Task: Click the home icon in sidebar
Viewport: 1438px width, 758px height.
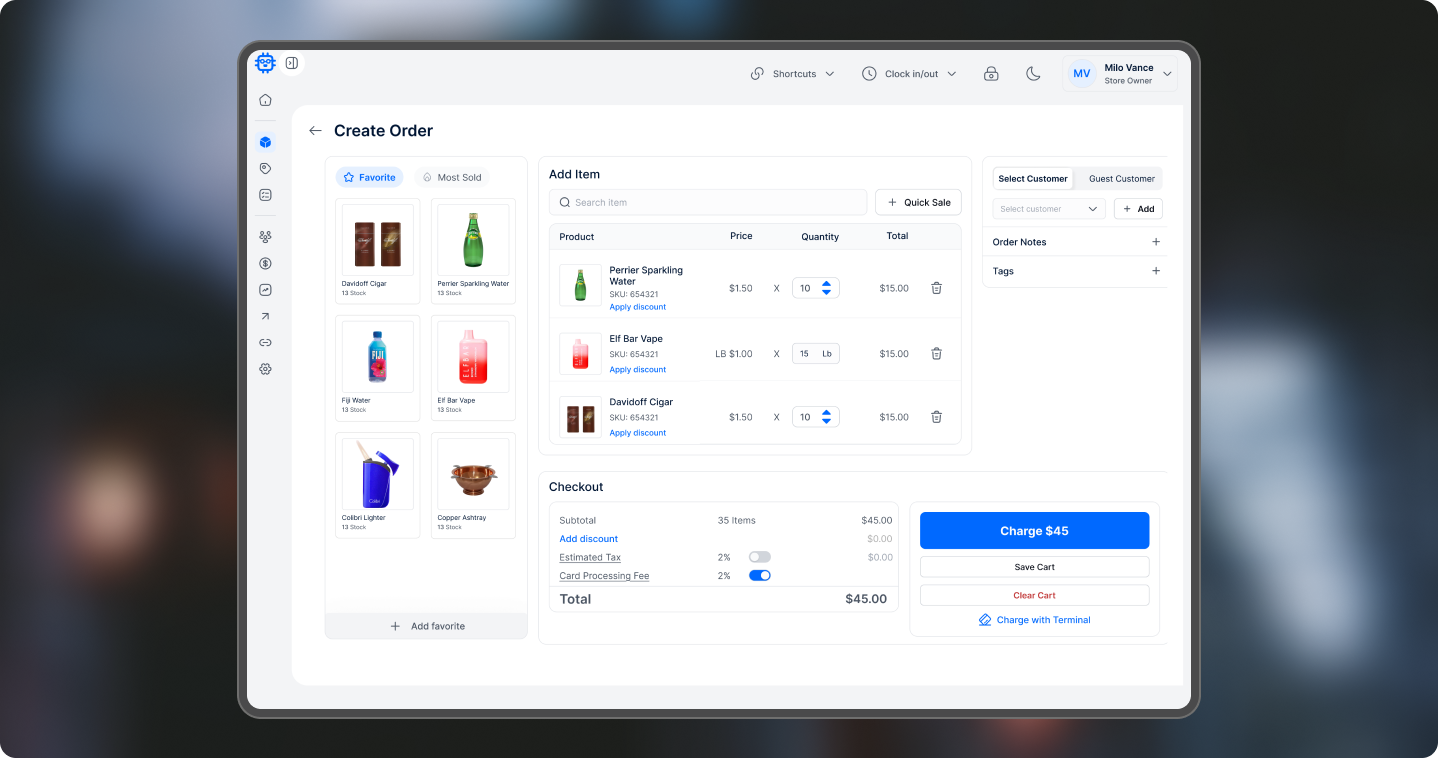Action: click(265, 100)
